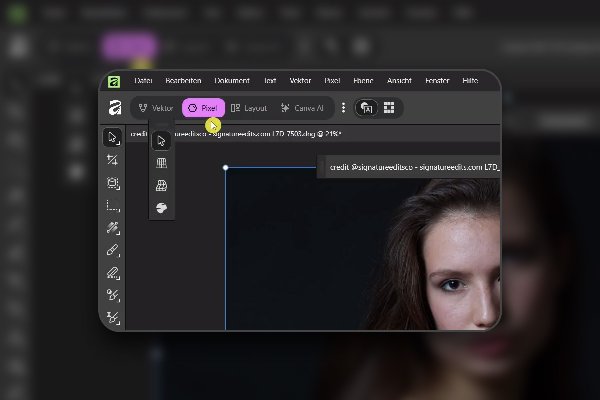Select the eraser tool in the left toolbar
The width and height of the screenshot is (600, 400).
click(113, 273)
